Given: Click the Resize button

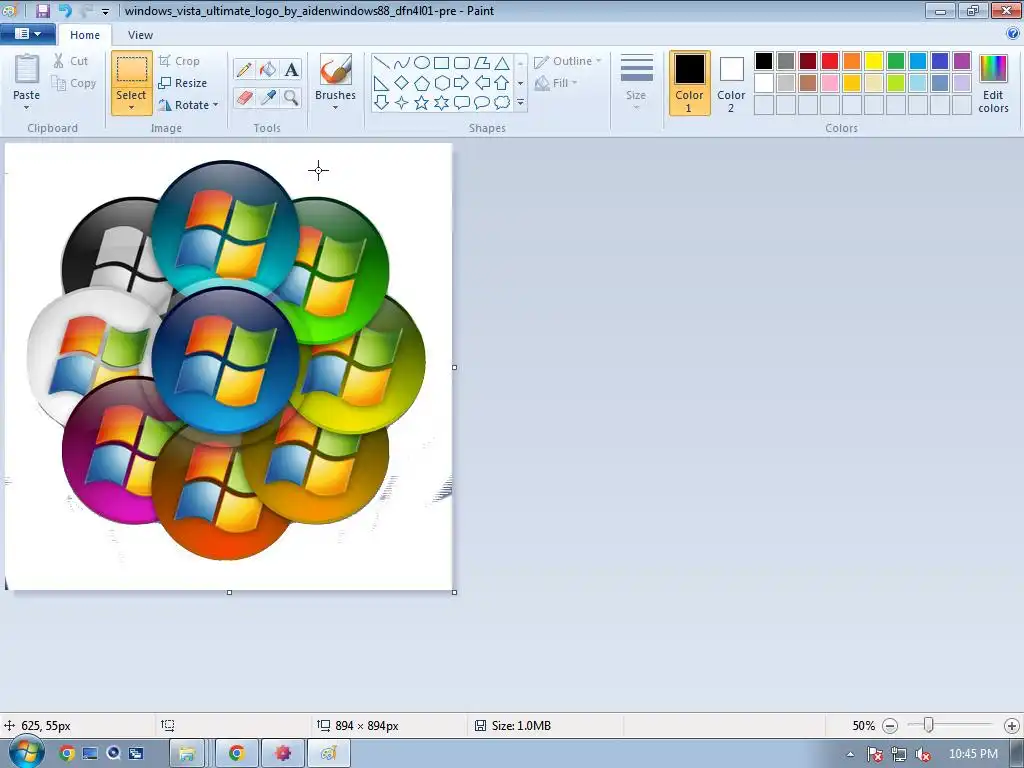Looking at the screenshot, I should click(x=183, y=84).
